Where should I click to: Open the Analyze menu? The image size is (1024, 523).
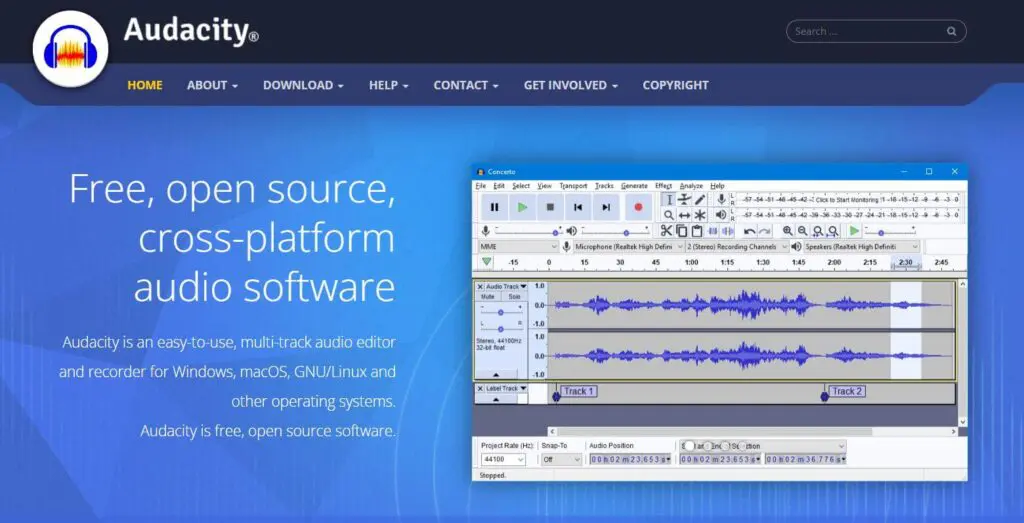691,186
